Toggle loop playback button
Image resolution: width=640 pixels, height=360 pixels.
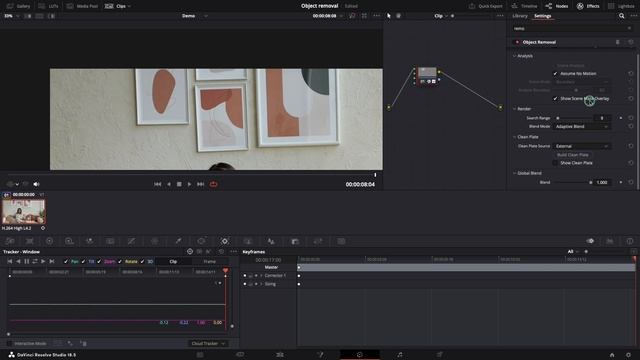coord(213,184)
